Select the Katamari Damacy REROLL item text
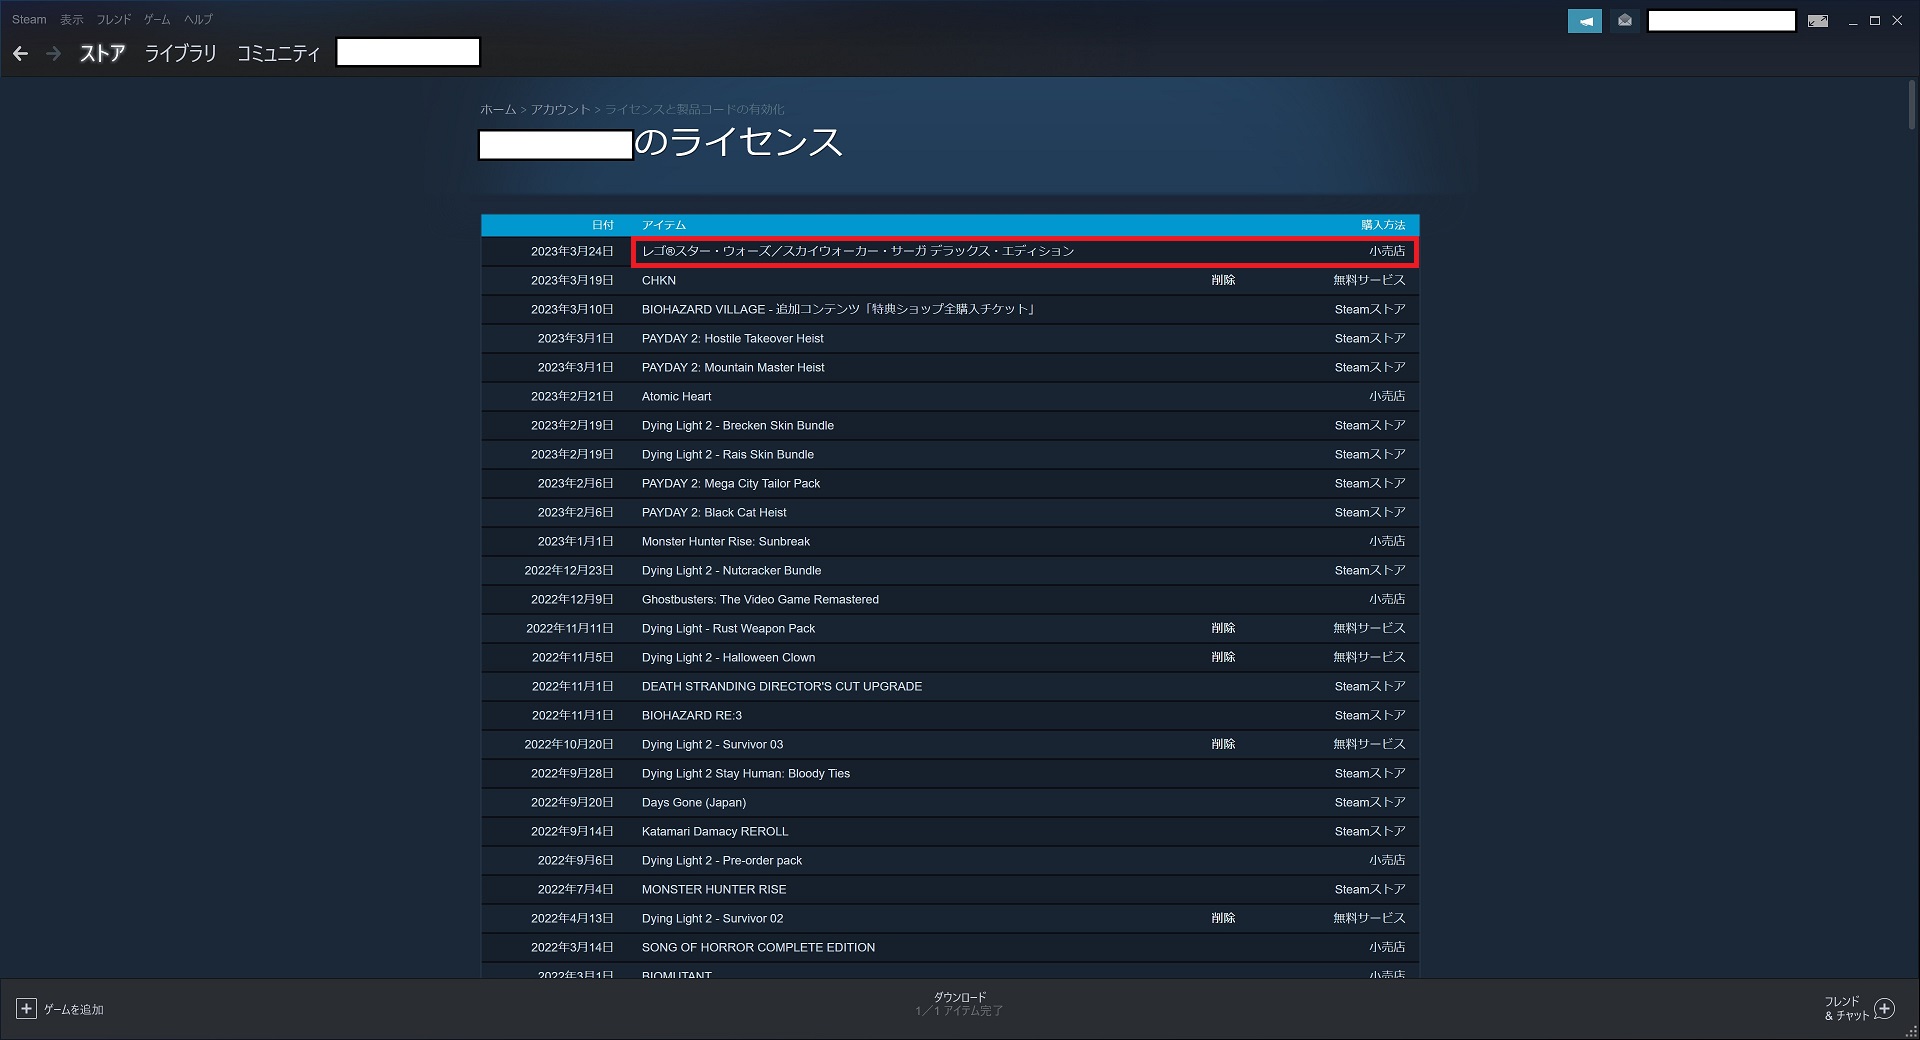 coord(715,831)
